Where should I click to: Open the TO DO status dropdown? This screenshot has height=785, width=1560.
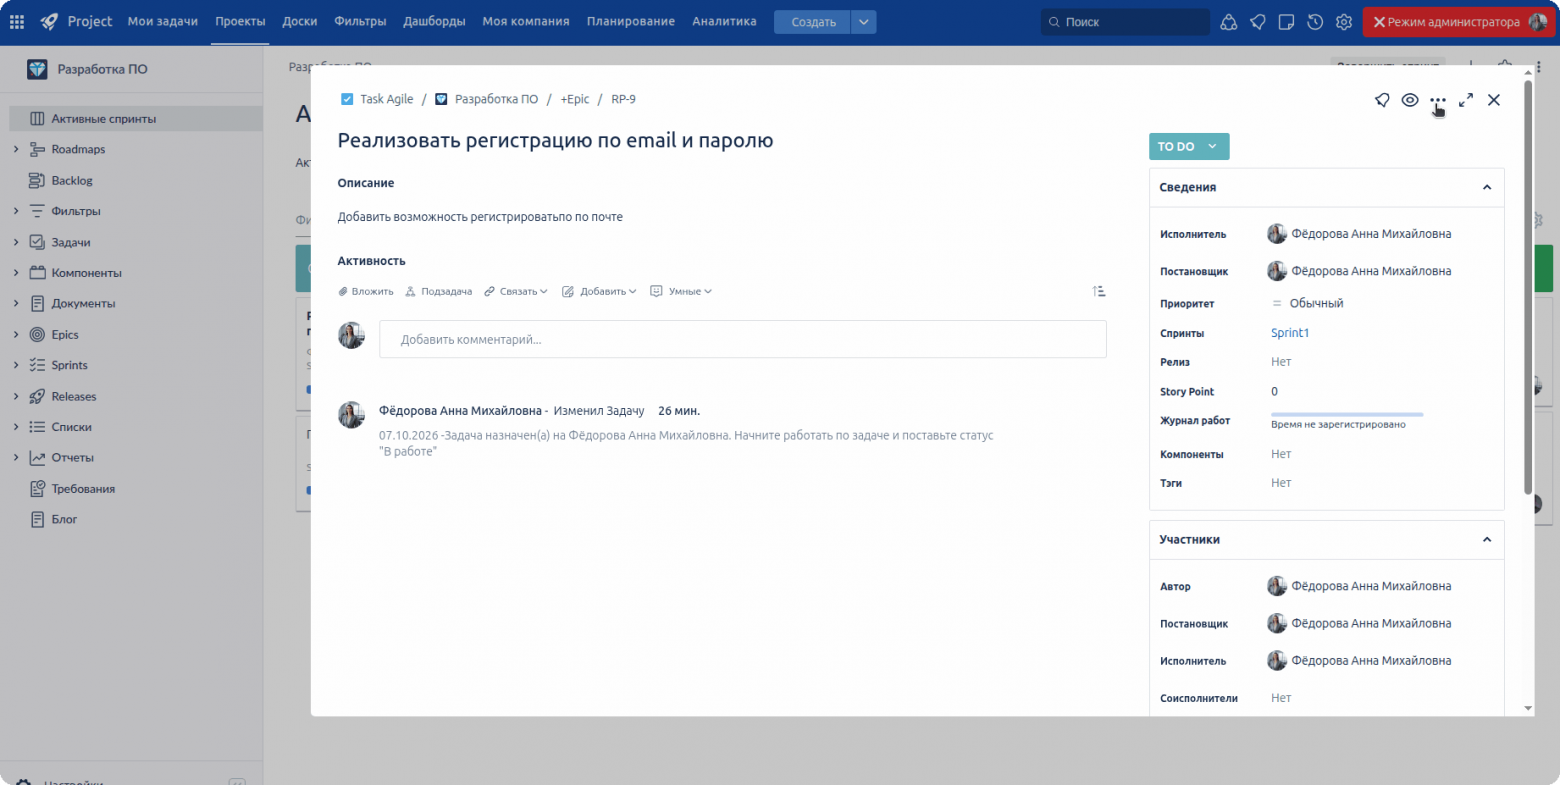click(1189, 146)
